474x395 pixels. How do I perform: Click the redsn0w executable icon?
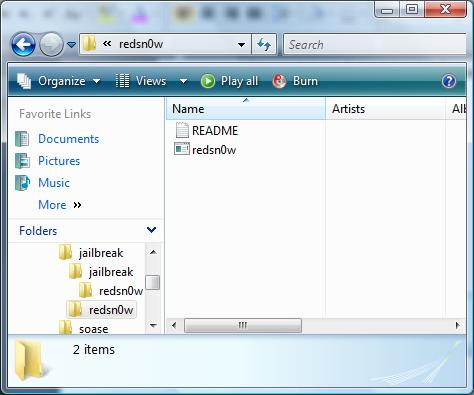[182, 149]
